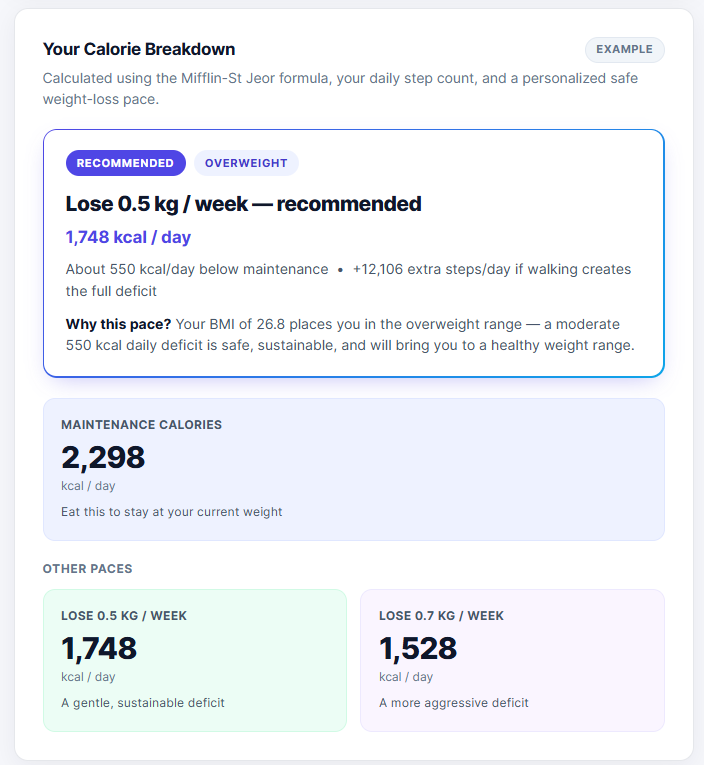This screenshot has height=765, width=704.
Task: Click the 1,528 kcal value
Action: 418,648
